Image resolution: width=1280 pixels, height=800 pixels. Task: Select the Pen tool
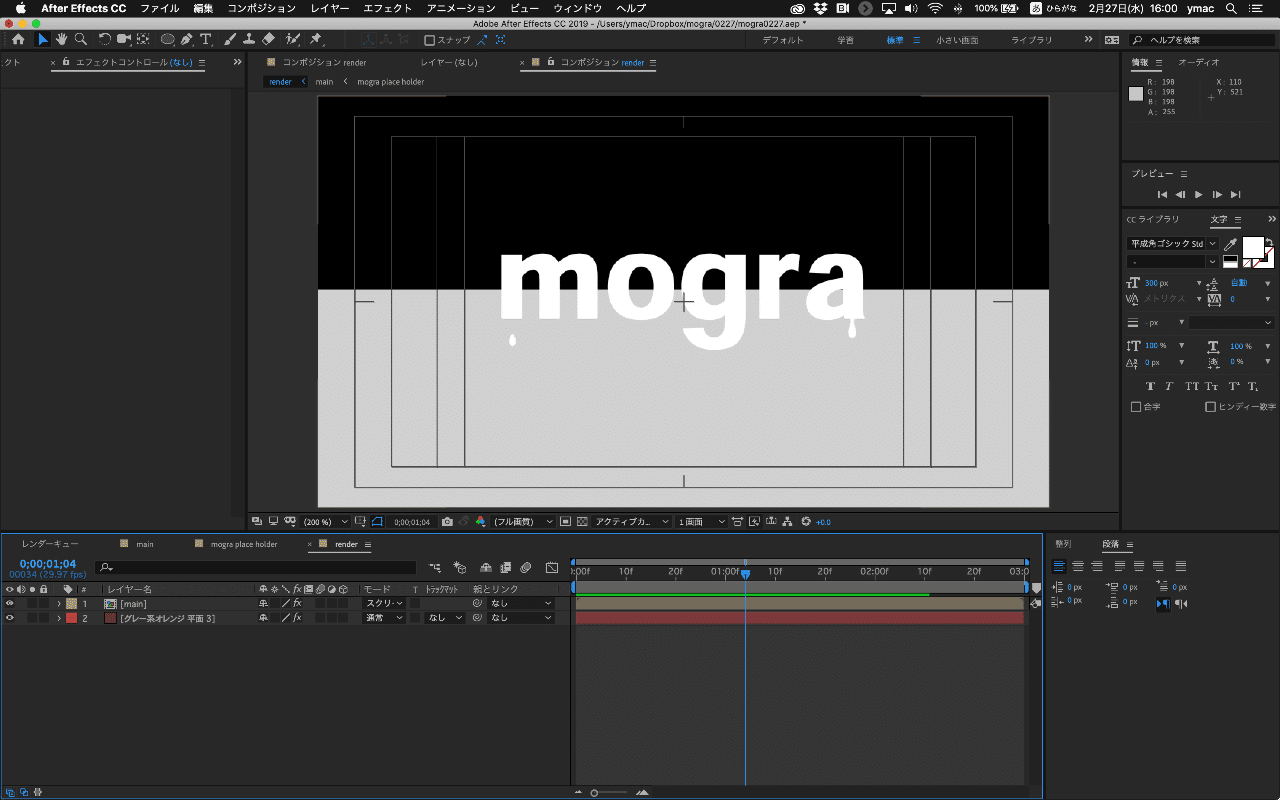click(187, 40)
